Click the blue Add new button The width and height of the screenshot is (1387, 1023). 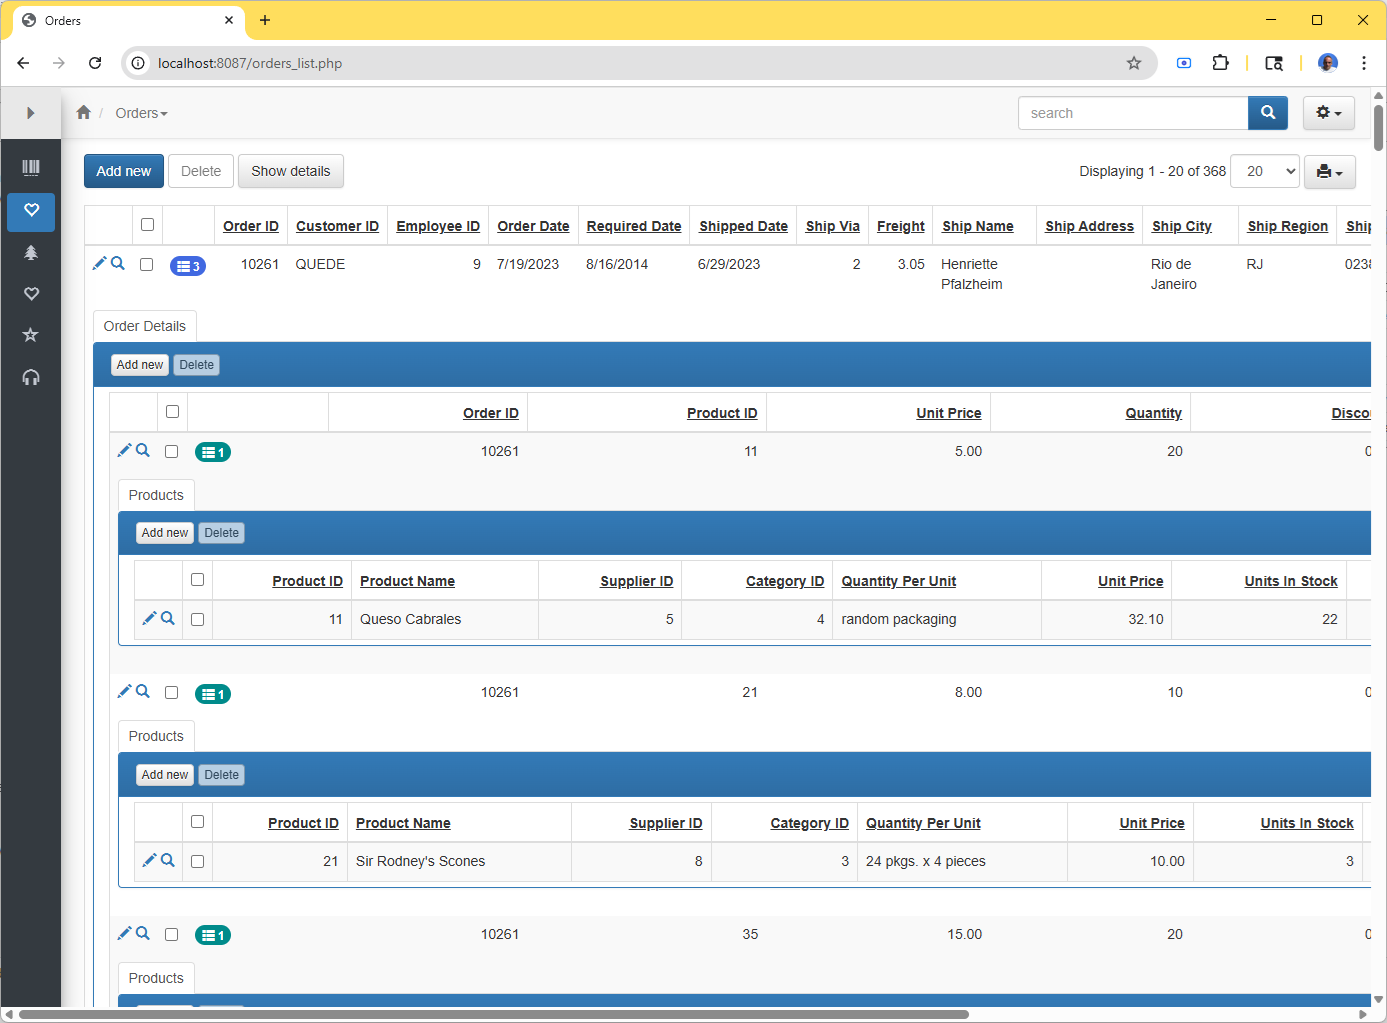pos(124,171)
